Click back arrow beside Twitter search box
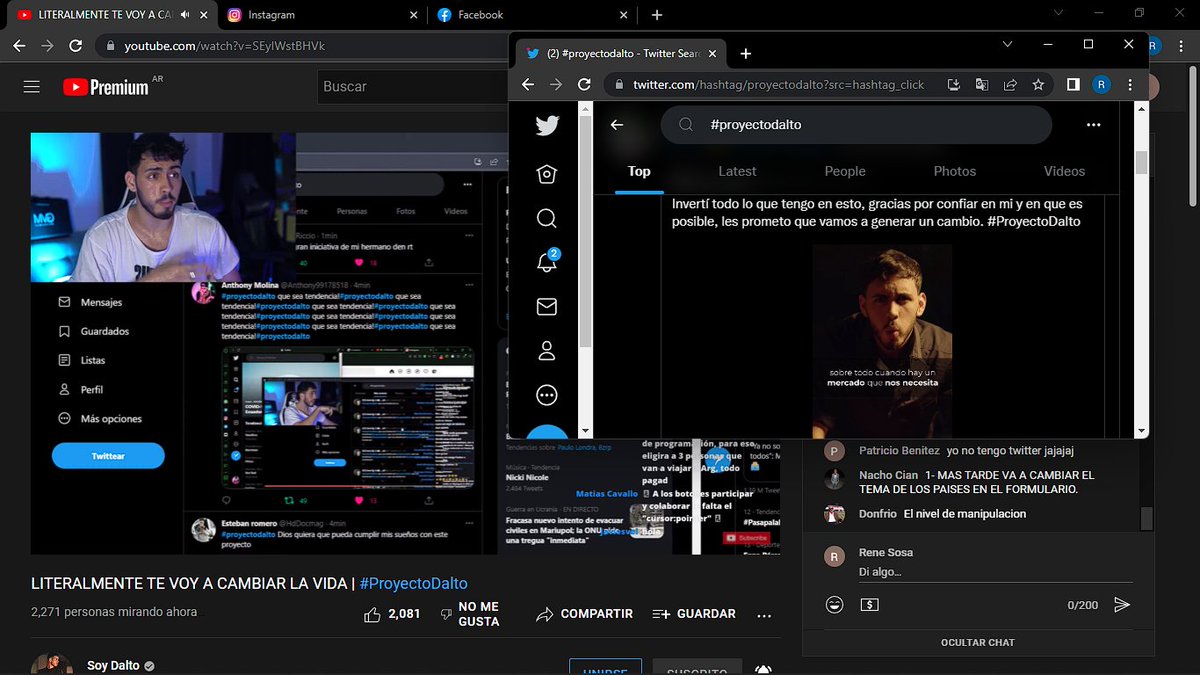1200x675 pixels. pyautogui.click(x=617, y=125)
